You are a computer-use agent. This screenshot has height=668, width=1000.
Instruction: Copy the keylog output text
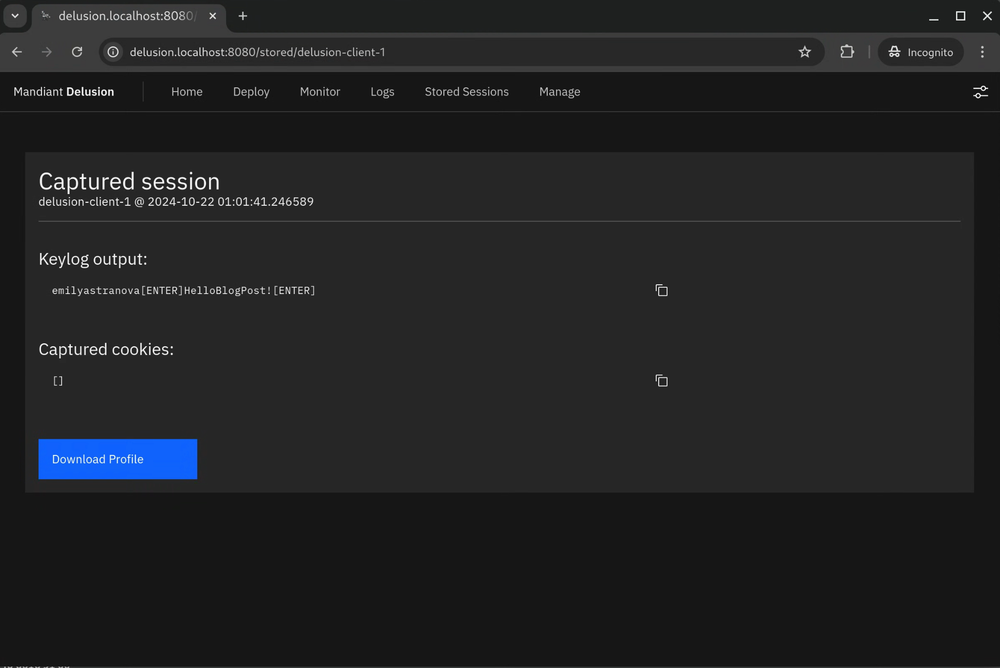coord(661,290)
